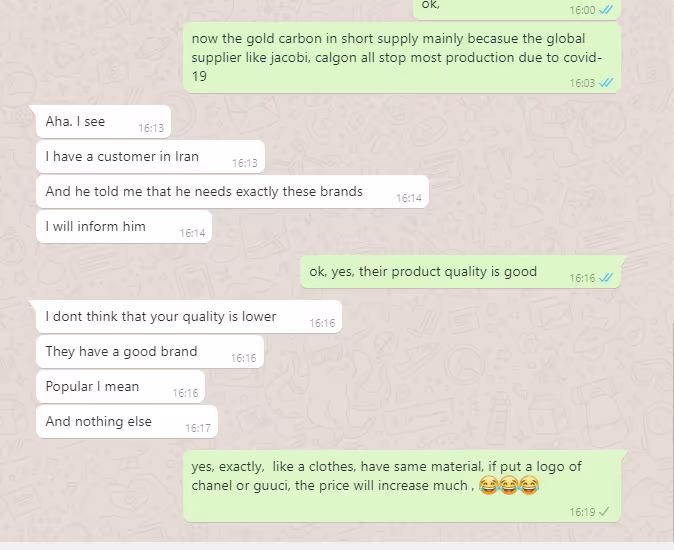674x550 pixels.
Task: Click the first laughing emoji in the last message
Action: [488, 486]
